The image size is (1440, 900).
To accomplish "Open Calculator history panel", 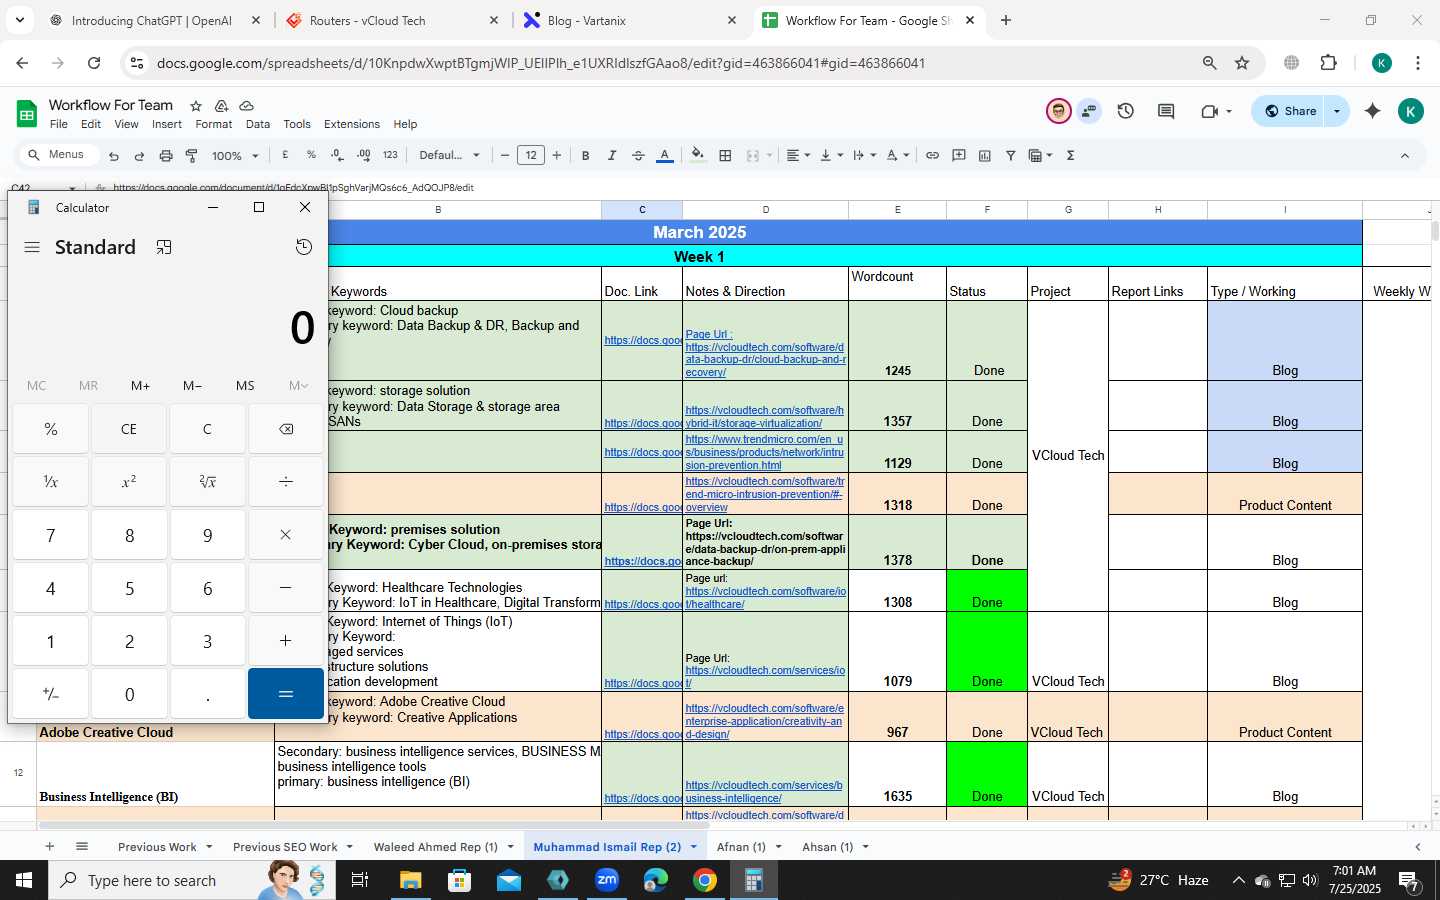I will click(304, 247).
